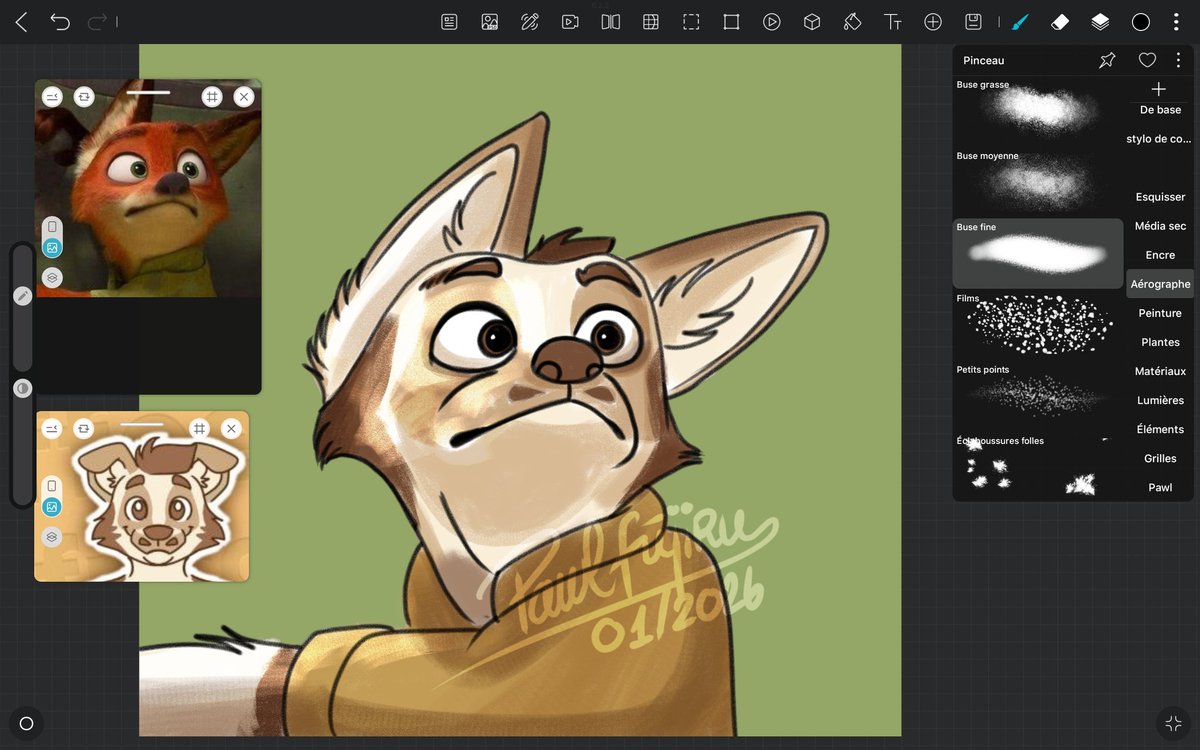
Task: Favorite the brush with heart icon
Action: (x=1147, y=60)
